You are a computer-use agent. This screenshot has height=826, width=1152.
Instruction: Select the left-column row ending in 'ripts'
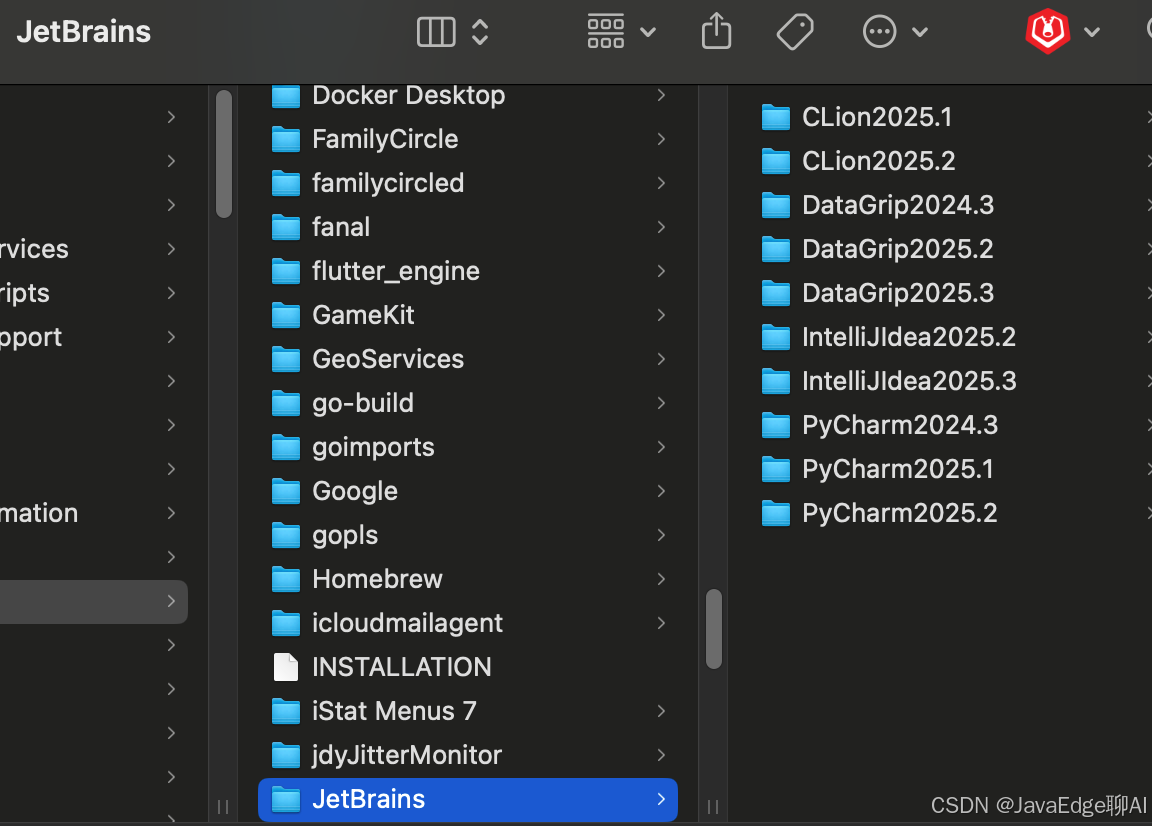pos(93,294)
